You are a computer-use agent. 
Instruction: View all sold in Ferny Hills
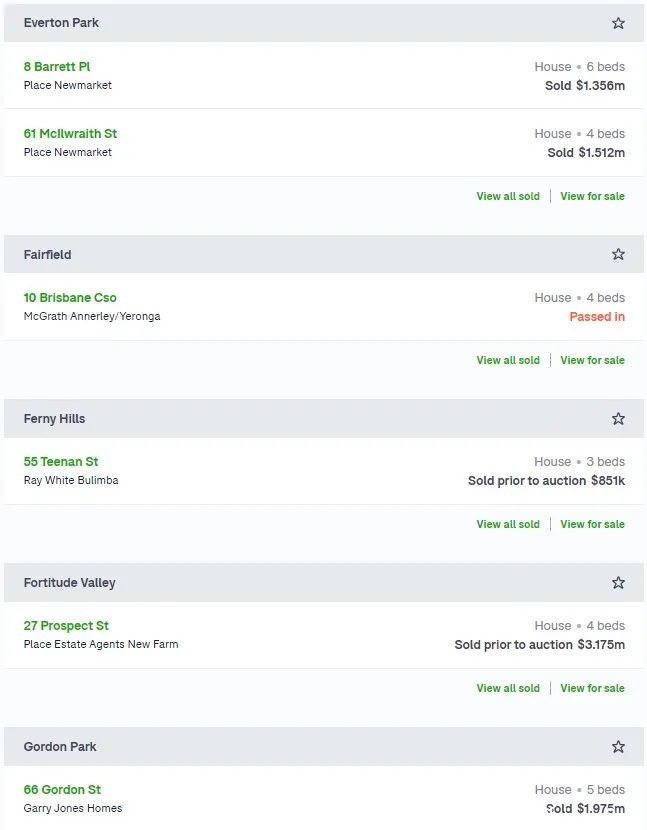coord(508,525)
